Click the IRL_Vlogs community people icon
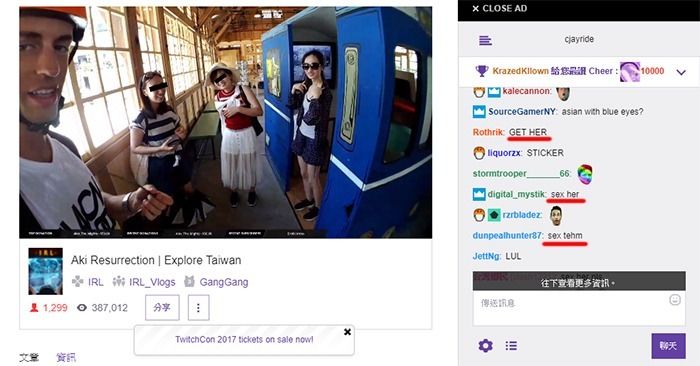700x366 pixels. coord(118,281)
